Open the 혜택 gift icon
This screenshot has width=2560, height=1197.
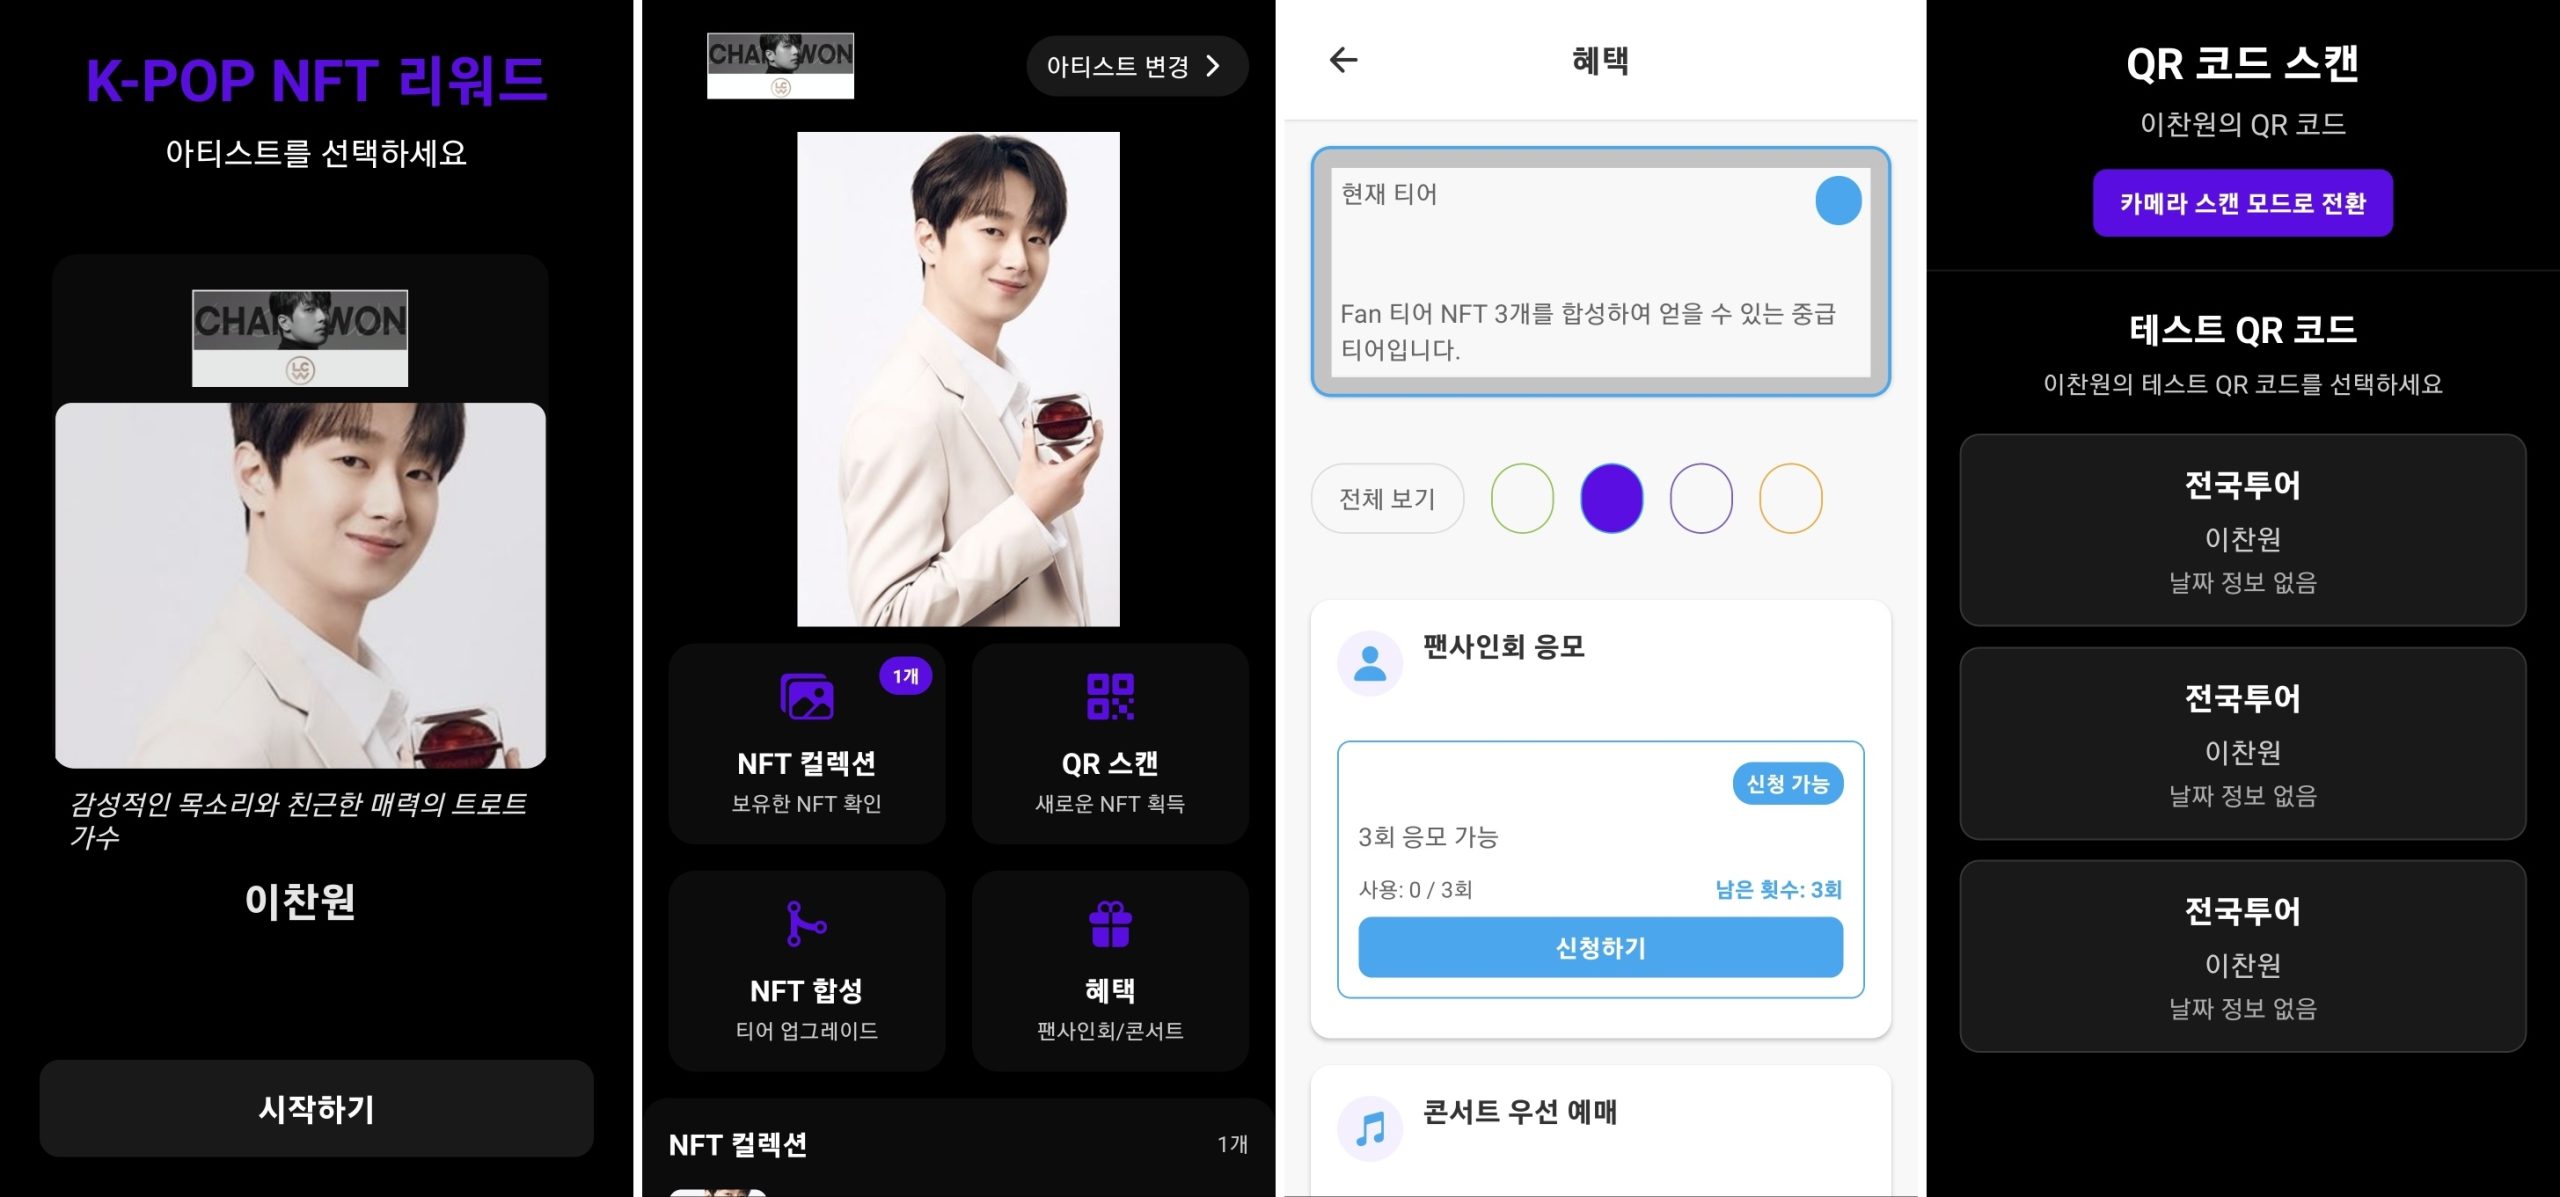click(x=1110, y=923)
